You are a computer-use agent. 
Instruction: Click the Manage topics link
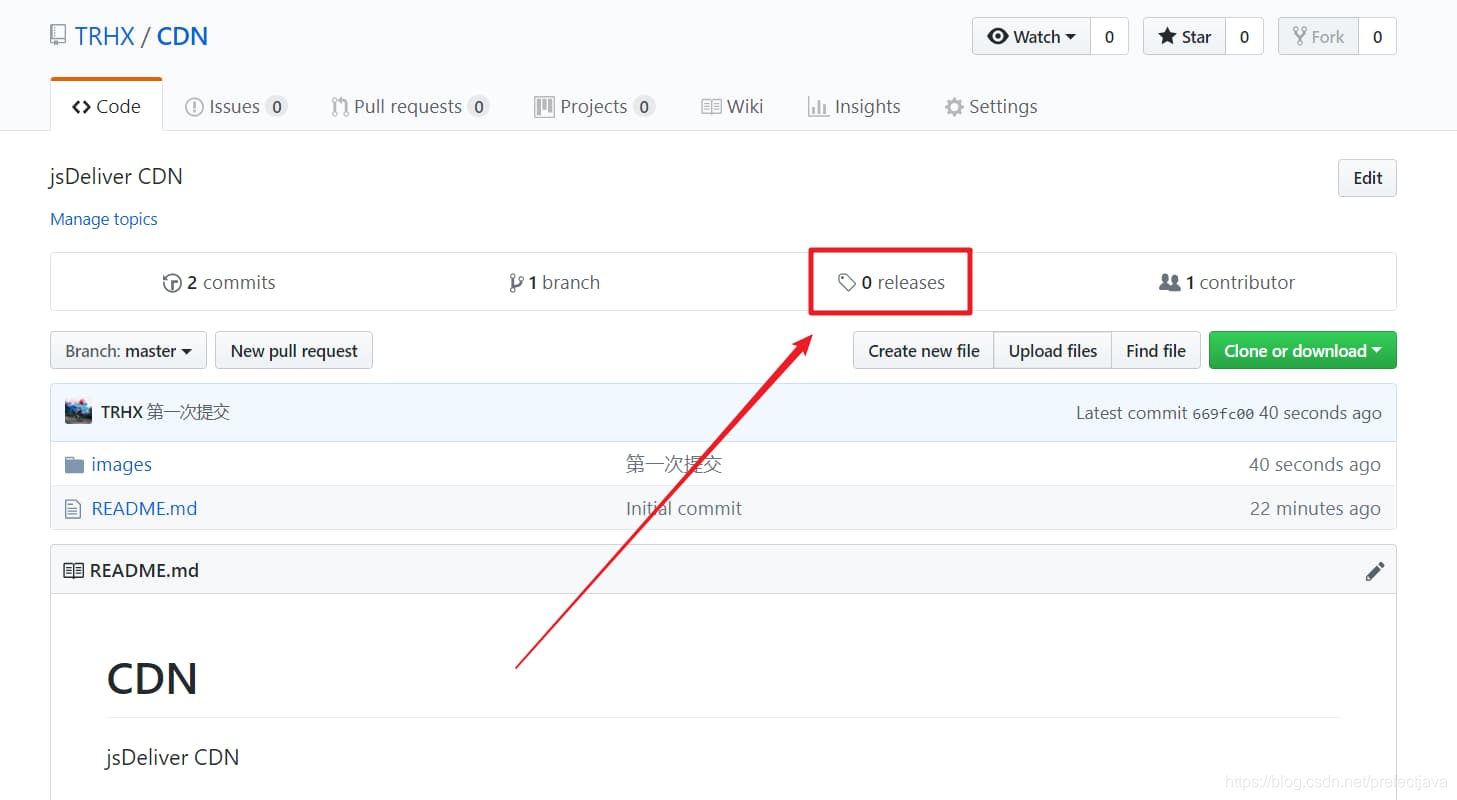tap(104, 219)
